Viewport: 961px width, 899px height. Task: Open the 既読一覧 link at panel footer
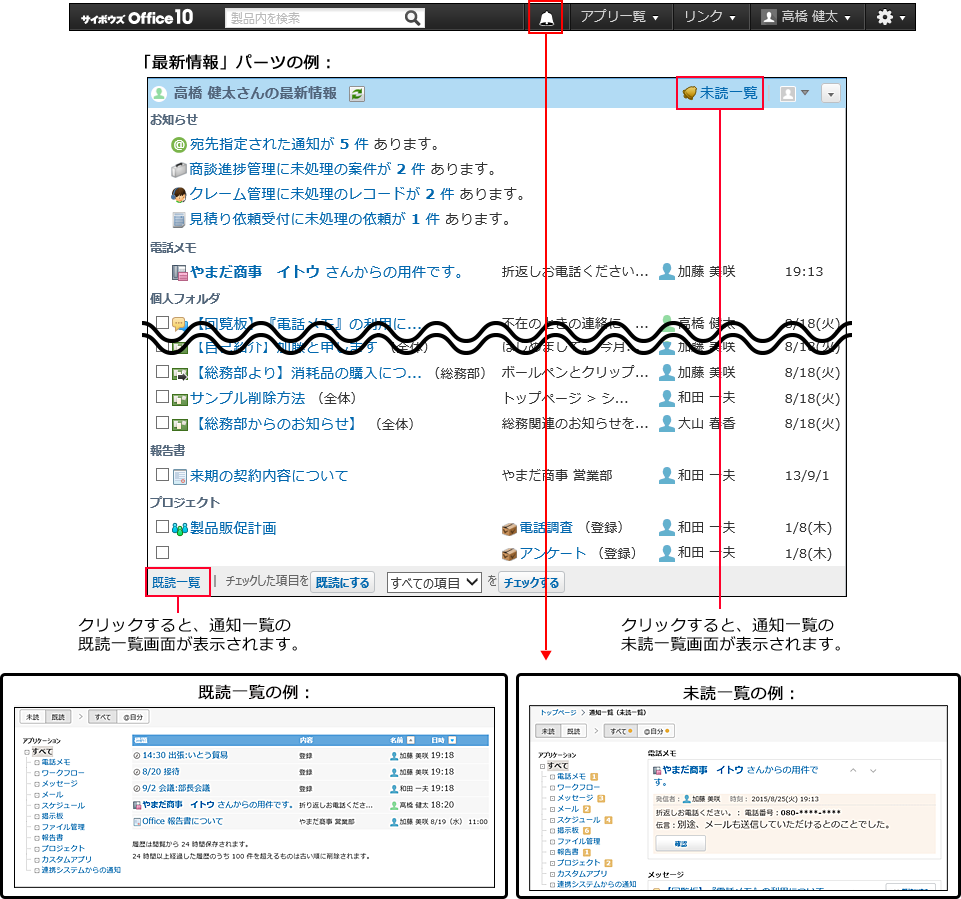point(177,583)
